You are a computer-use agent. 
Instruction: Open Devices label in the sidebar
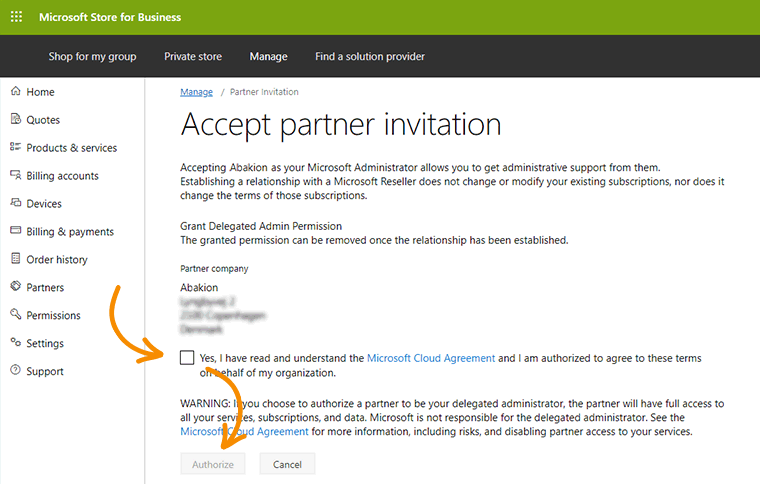click(44, 203)
